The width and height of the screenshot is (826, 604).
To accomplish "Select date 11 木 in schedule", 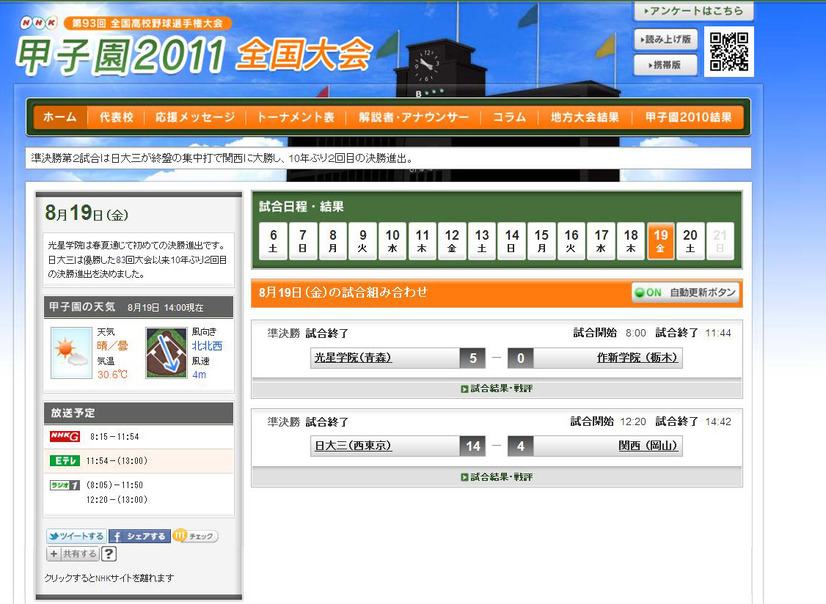I will [422, 241].
